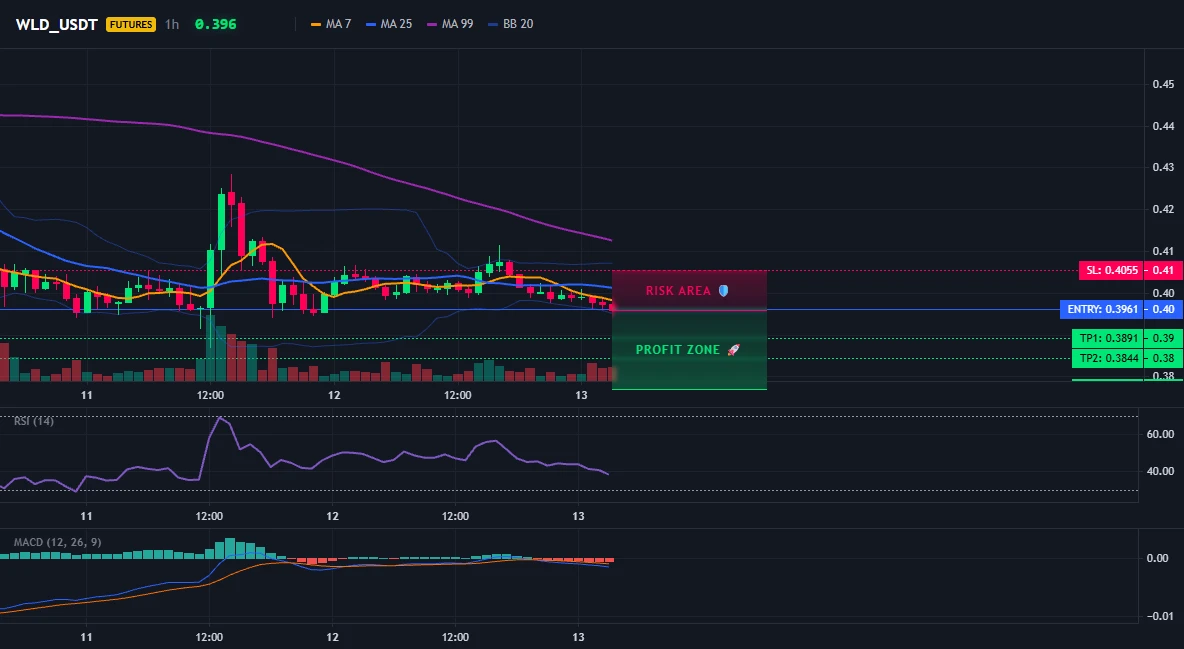Click the MACD (12, 26, 9) indicator label

pos(57,542)
